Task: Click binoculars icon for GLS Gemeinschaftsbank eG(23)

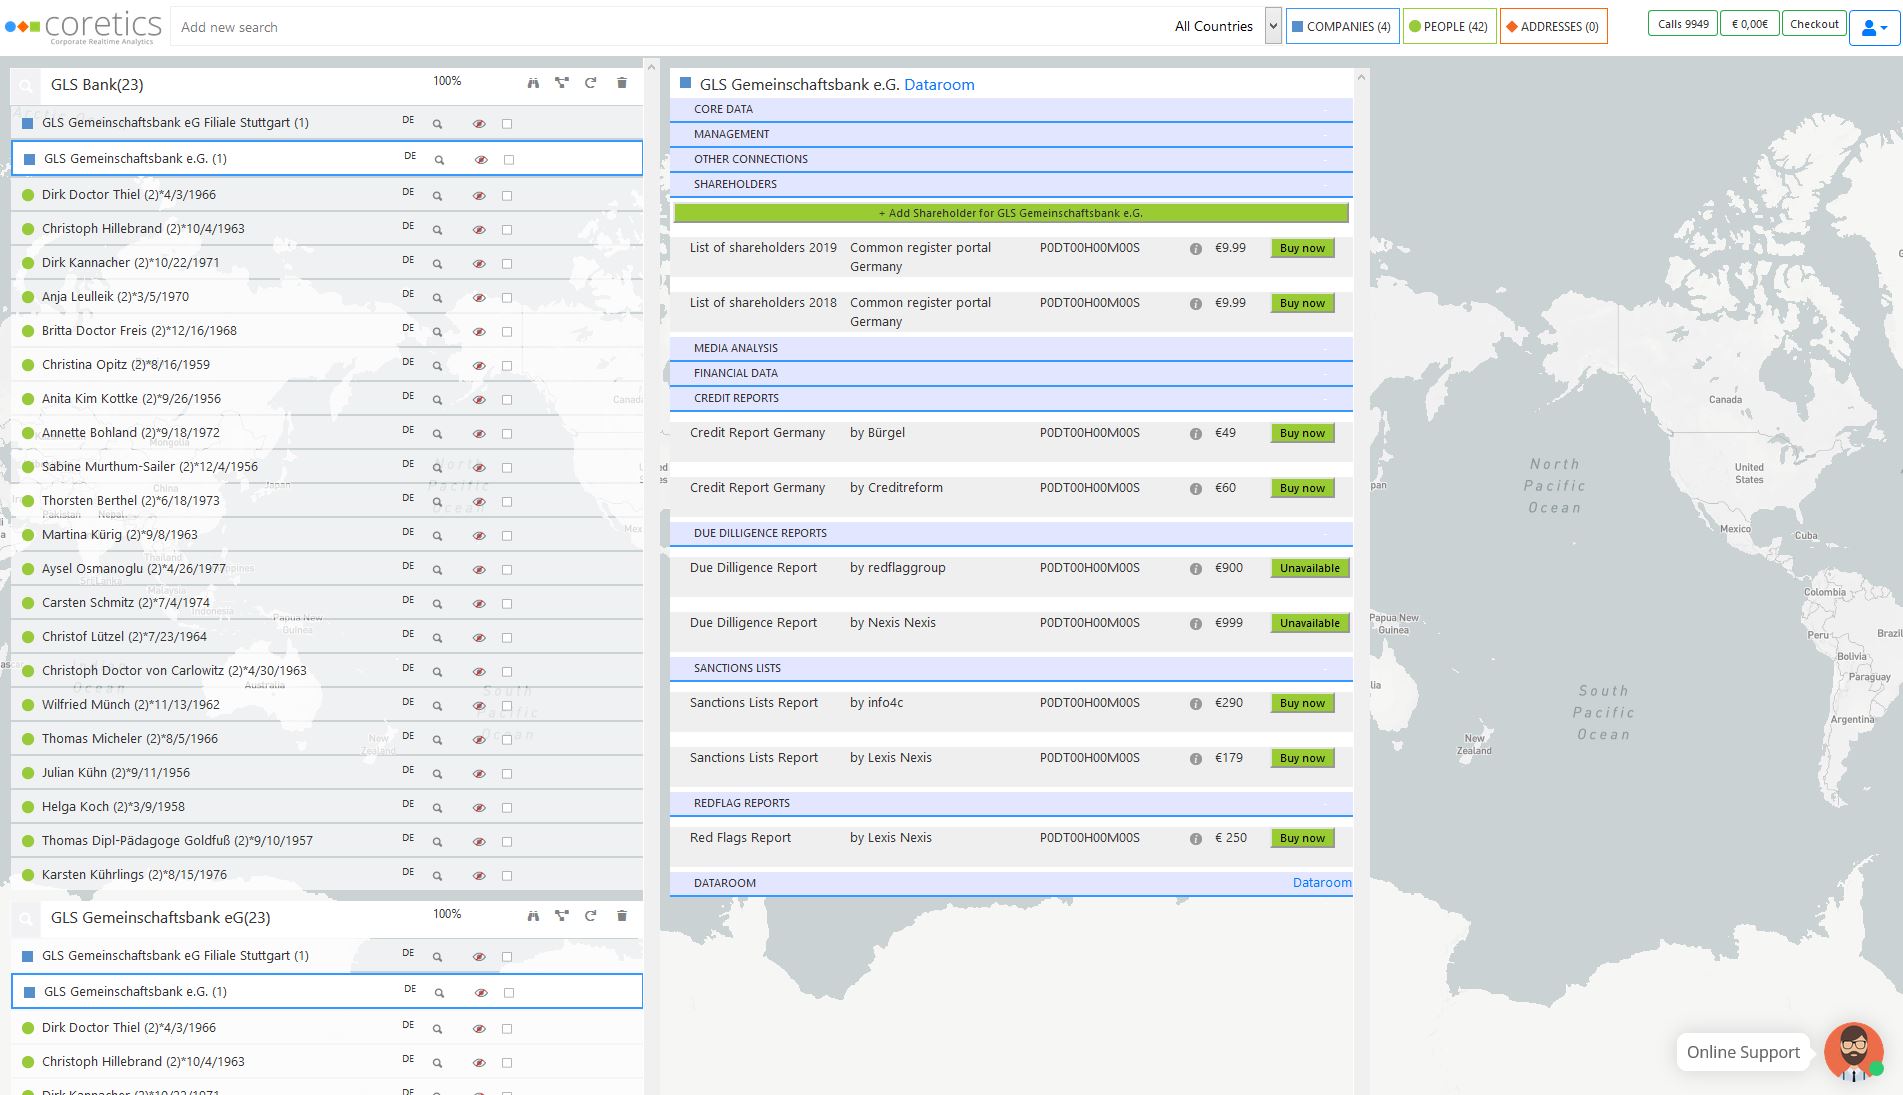Action: 533,916
